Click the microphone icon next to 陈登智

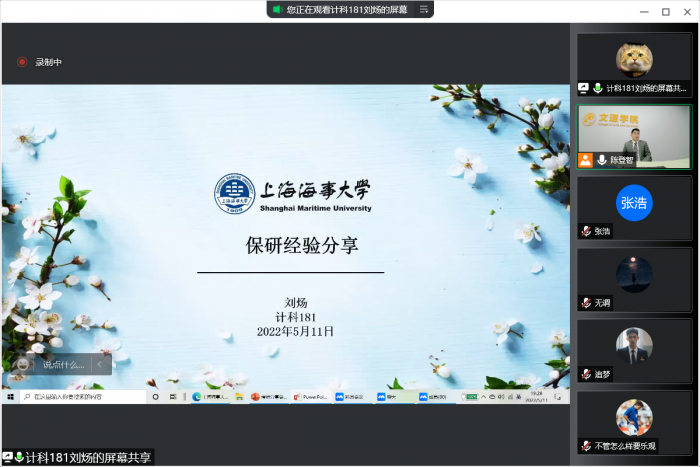point(602,160)
